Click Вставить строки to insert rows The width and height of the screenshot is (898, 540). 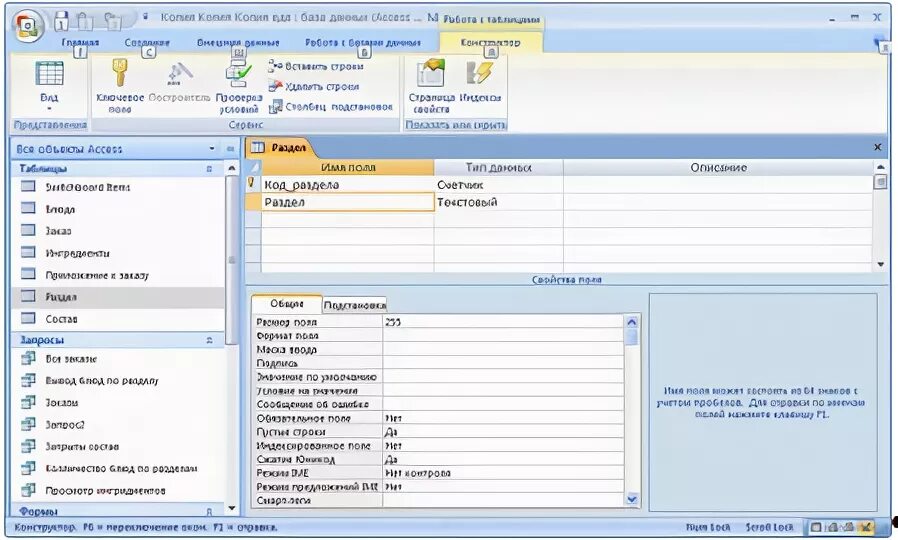pos(316,66)
